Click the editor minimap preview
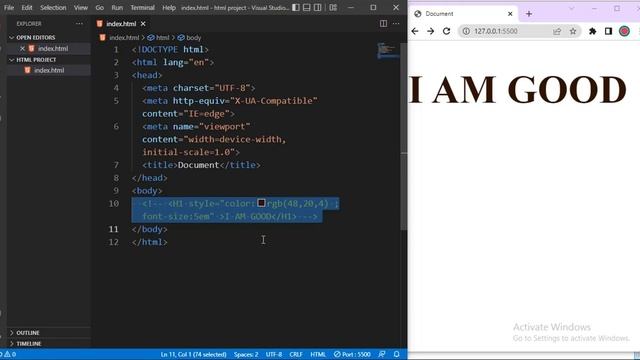Screen dimensions: 640x360 387,51
